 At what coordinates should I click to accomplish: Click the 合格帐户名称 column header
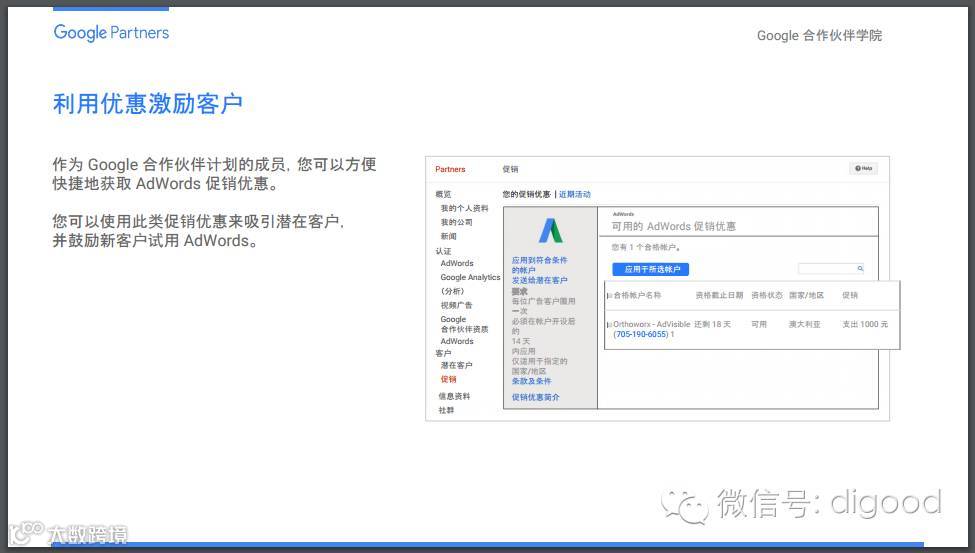point(637,295)
